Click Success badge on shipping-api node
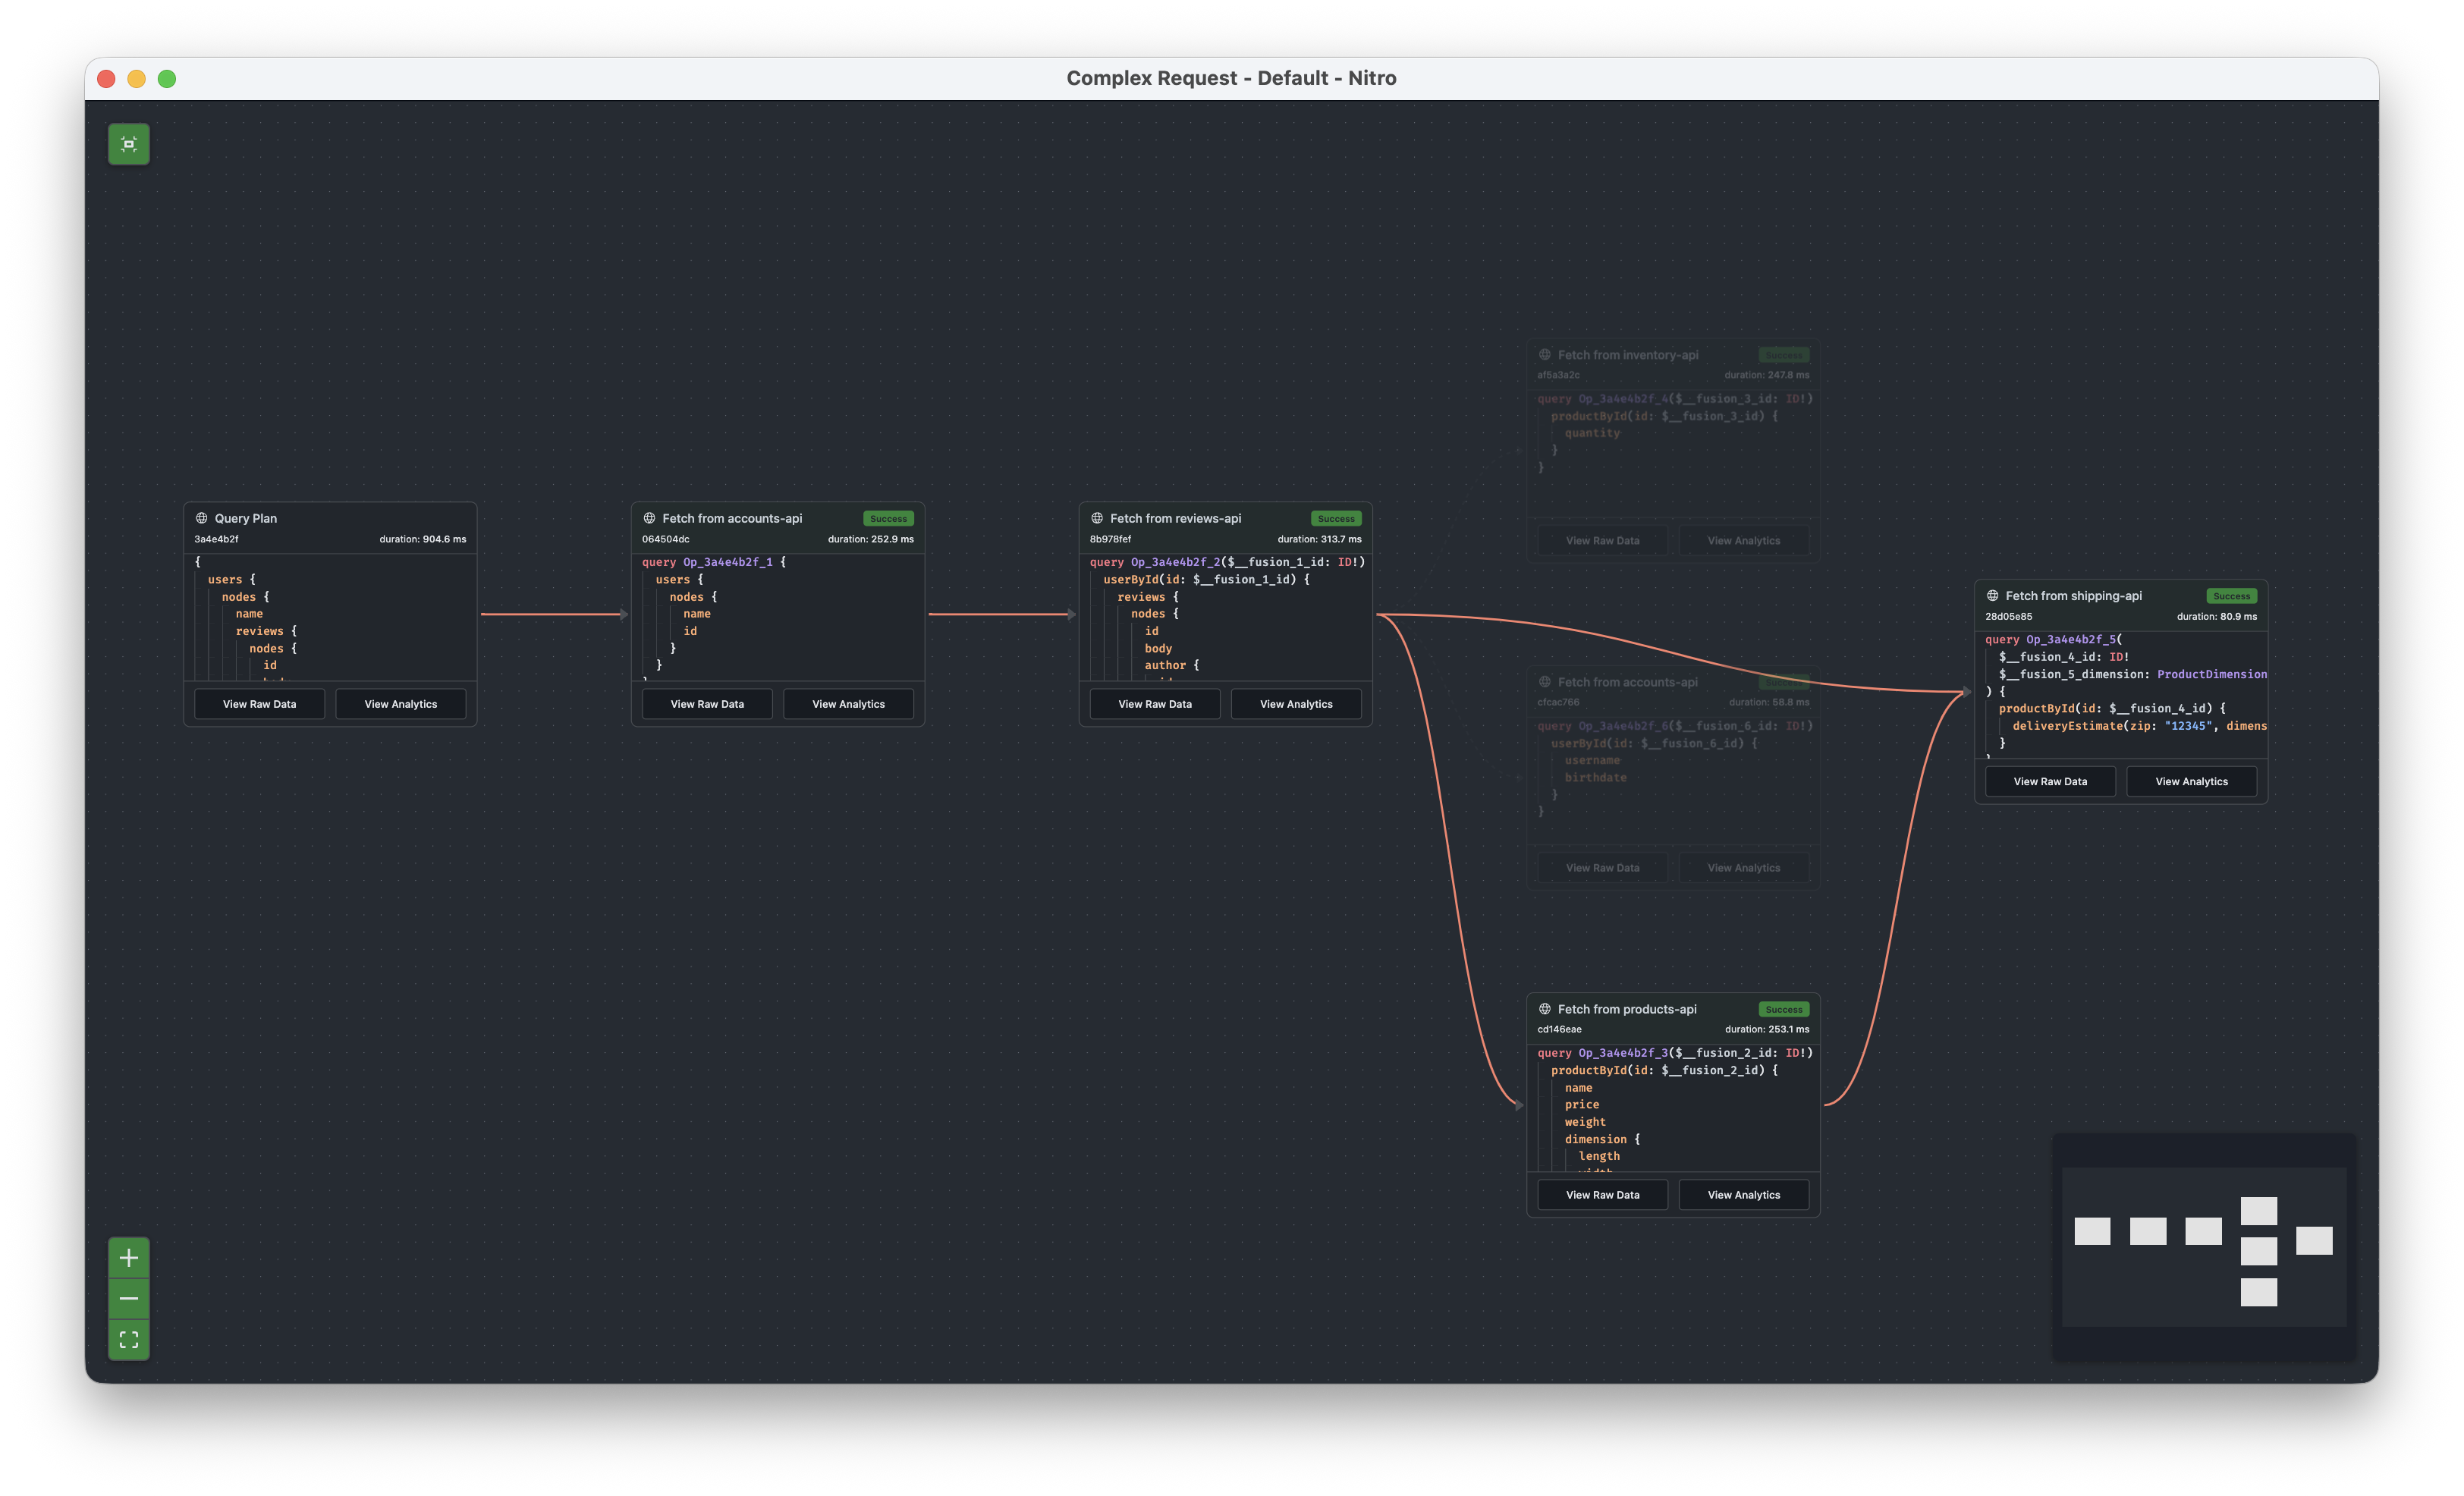This screenshot has width=2464, height=1496. click(2232, 596)
